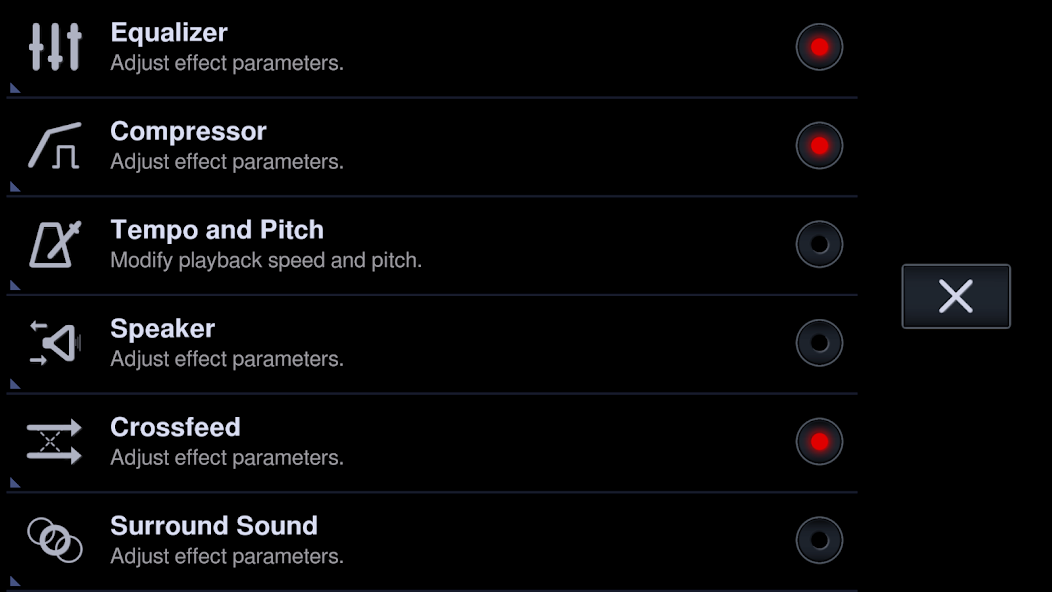This screenshot has height=592, width=1052.
Task: Expand the Compressor corner triangle
Action: [14, 187]
